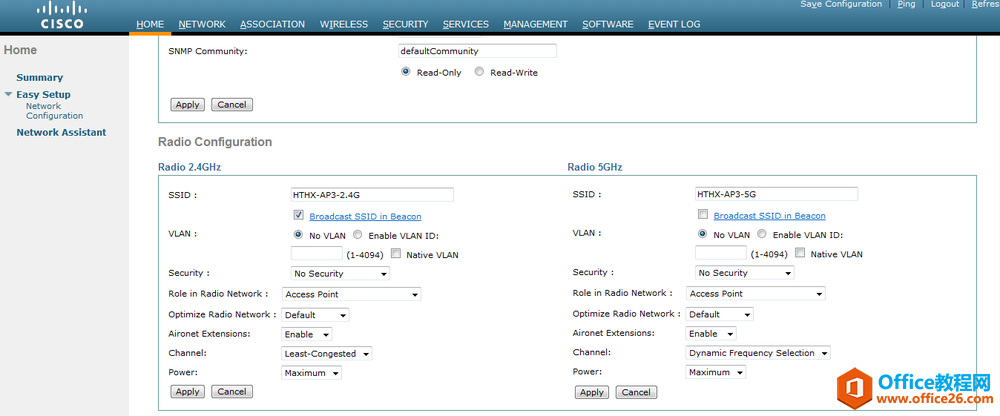Open the HOME tab

[x=150, y=24]
